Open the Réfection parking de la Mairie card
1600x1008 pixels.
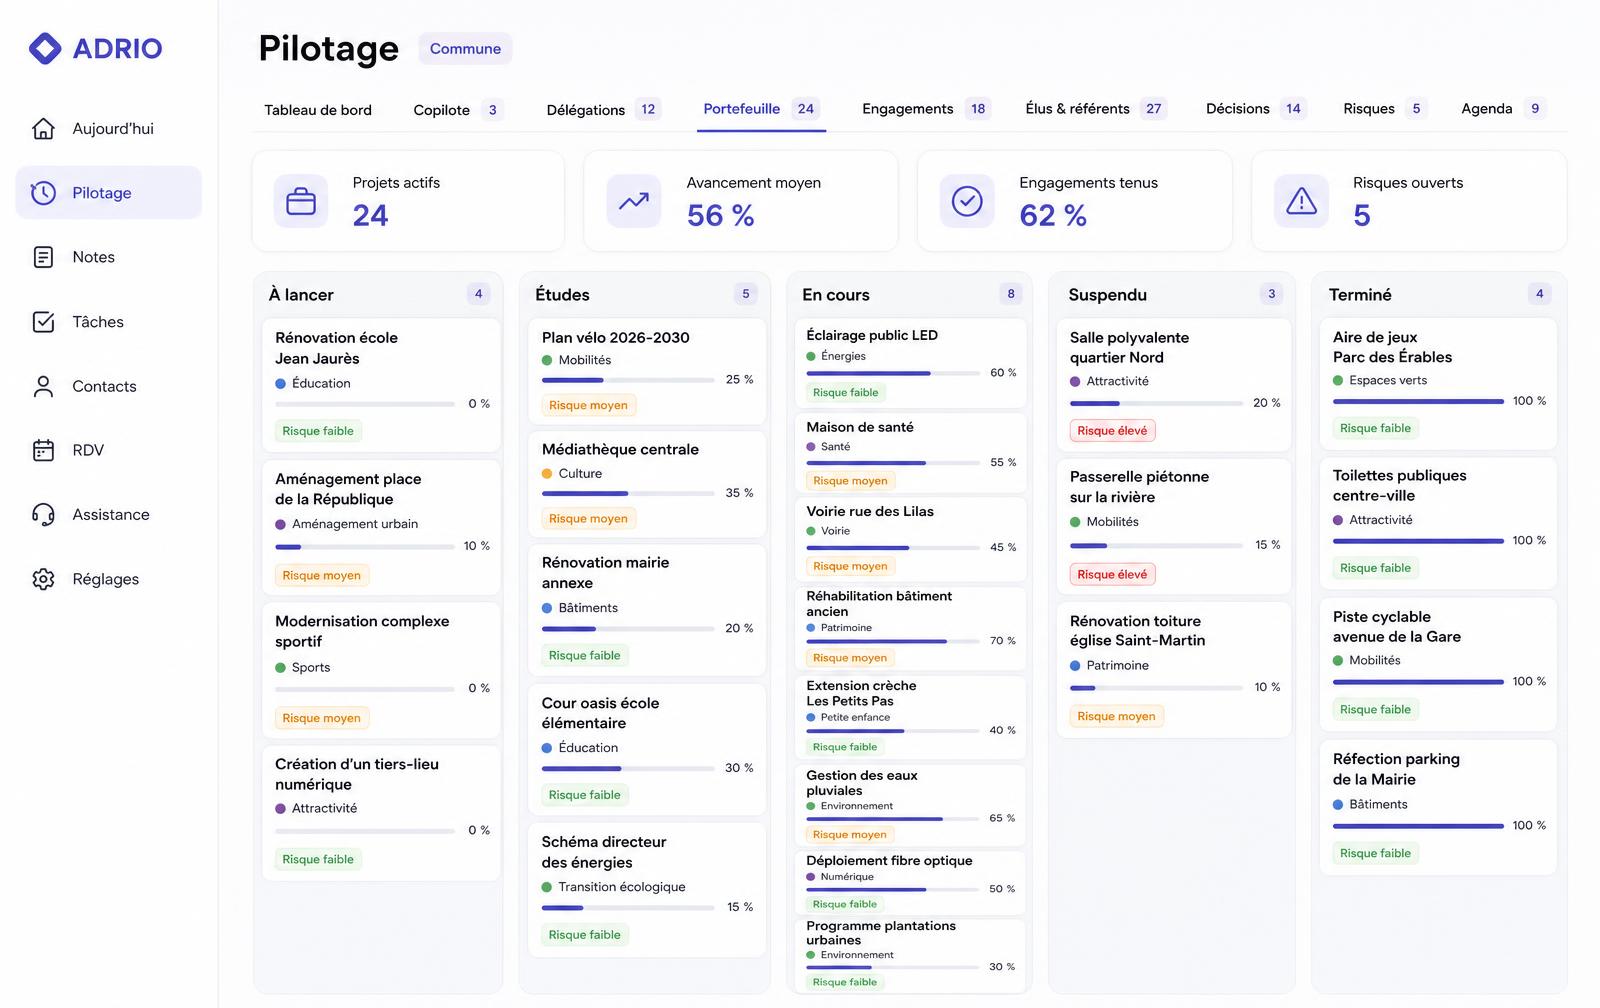click(1438, 807)
